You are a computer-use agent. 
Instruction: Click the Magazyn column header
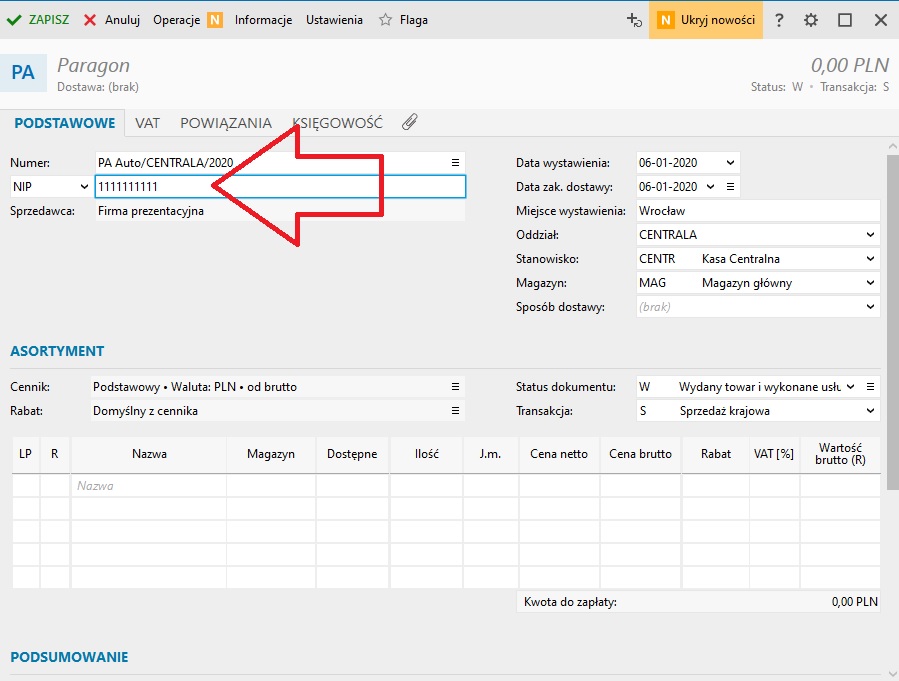tap(271, 454)
